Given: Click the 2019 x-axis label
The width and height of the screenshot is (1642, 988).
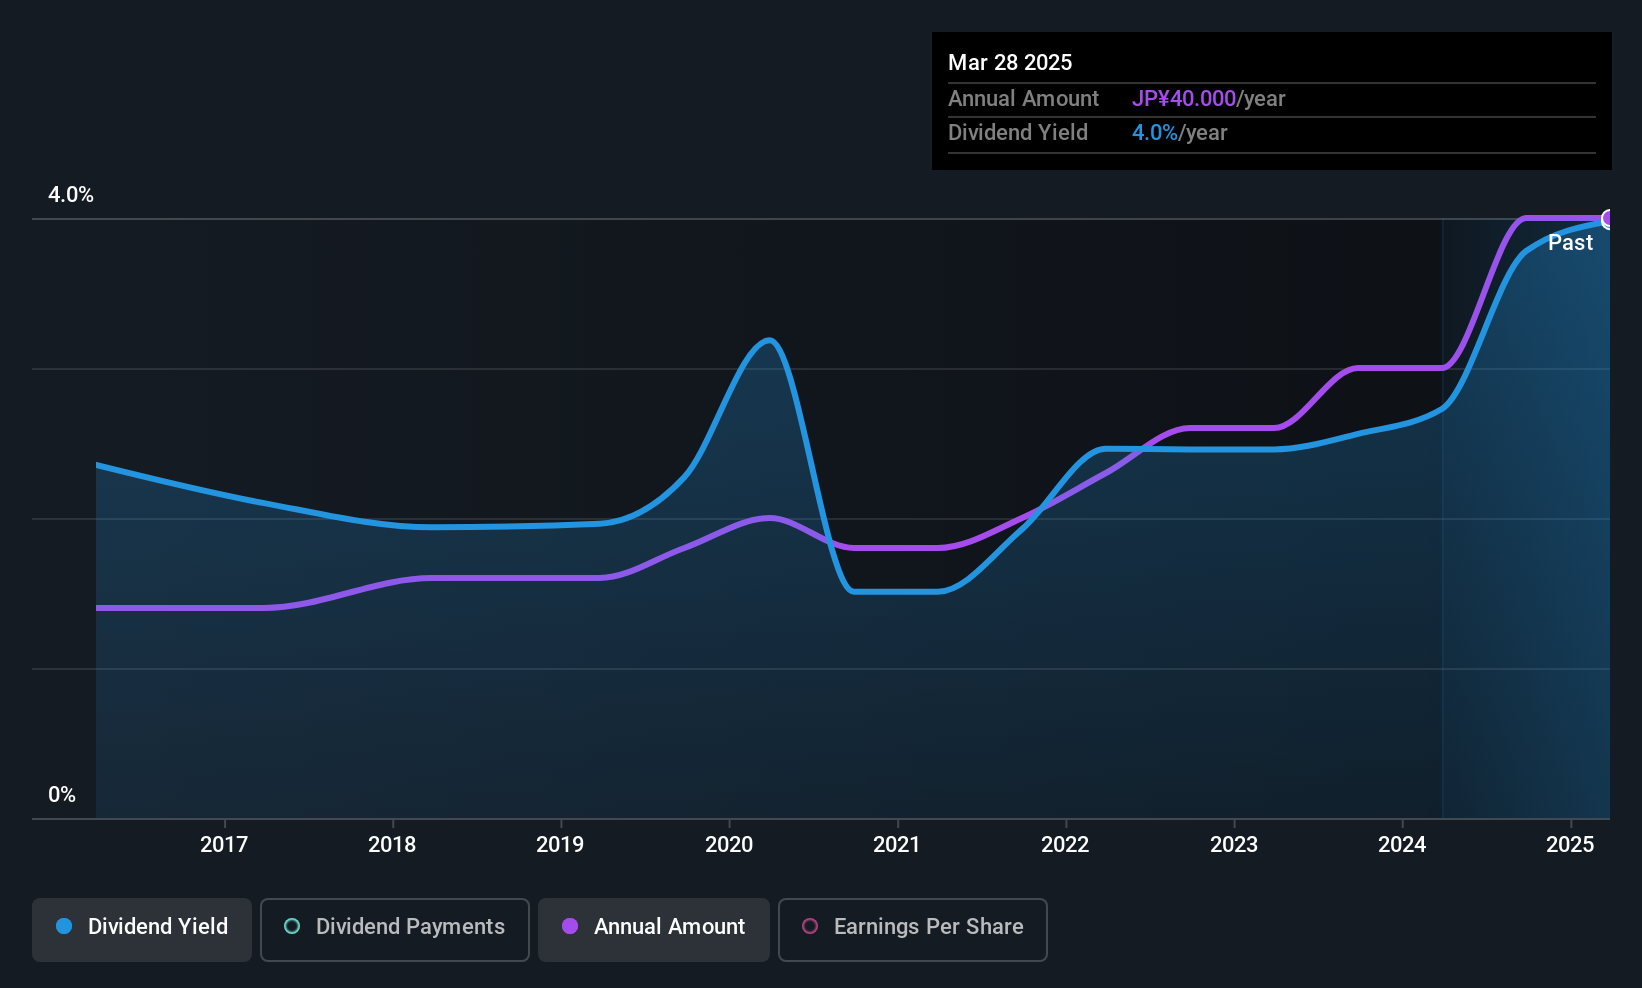Looking at the screenshot, I should pyautogui.click(x=560, y=845).
